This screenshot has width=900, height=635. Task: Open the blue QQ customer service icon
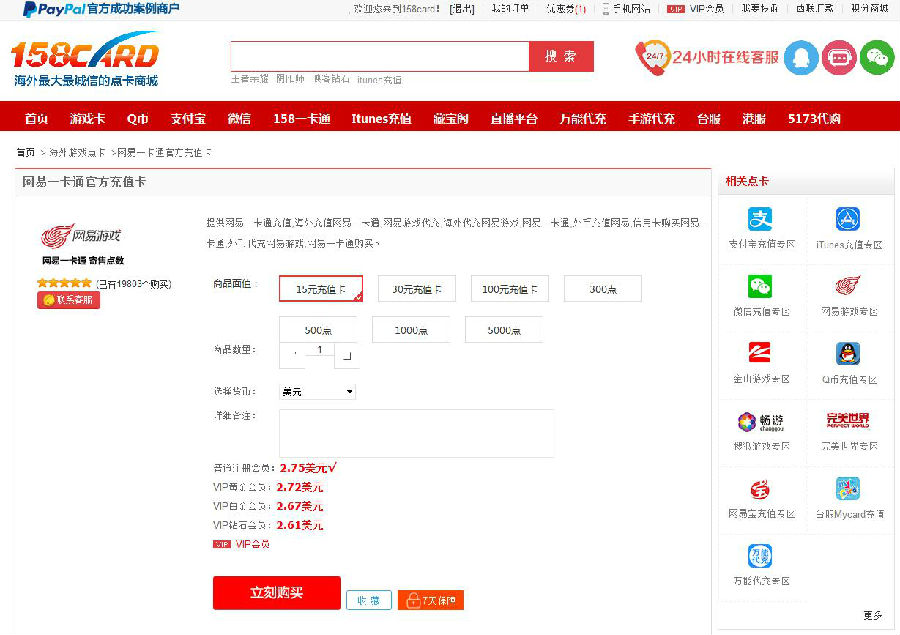pos(801,57)
